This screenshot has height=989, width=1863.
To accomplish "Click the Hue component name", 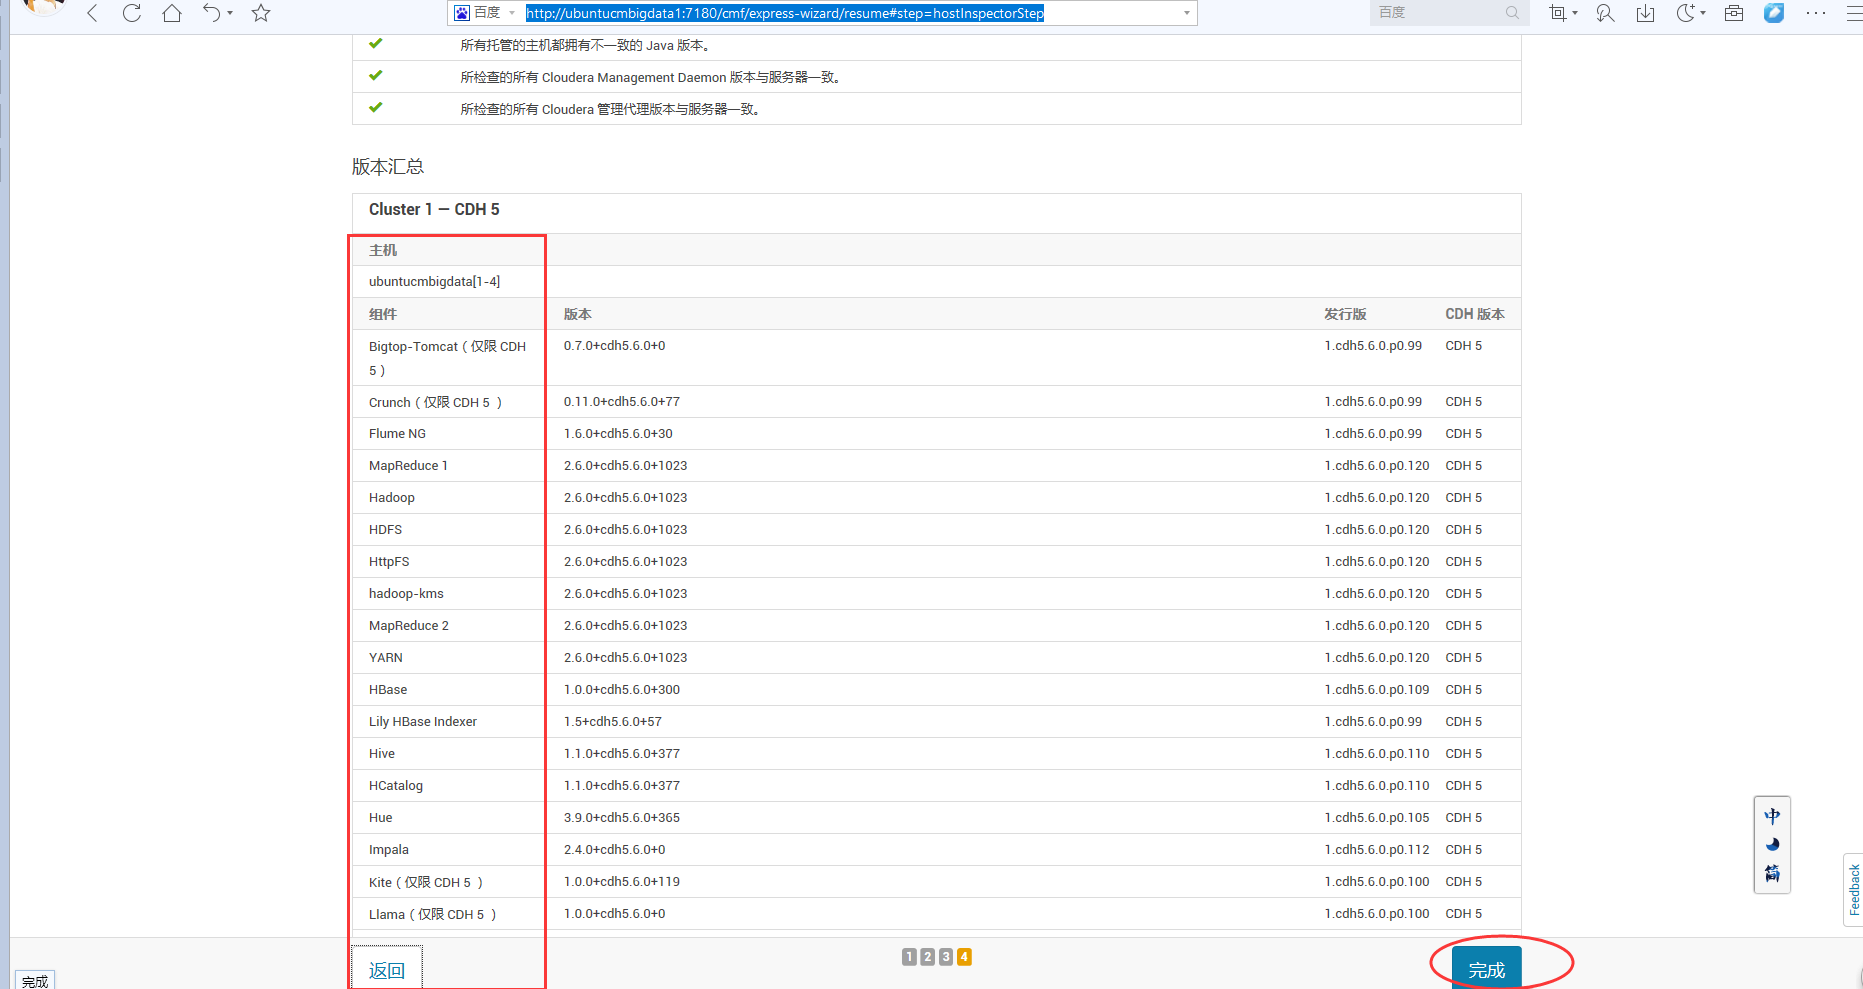I will [380, 817].
